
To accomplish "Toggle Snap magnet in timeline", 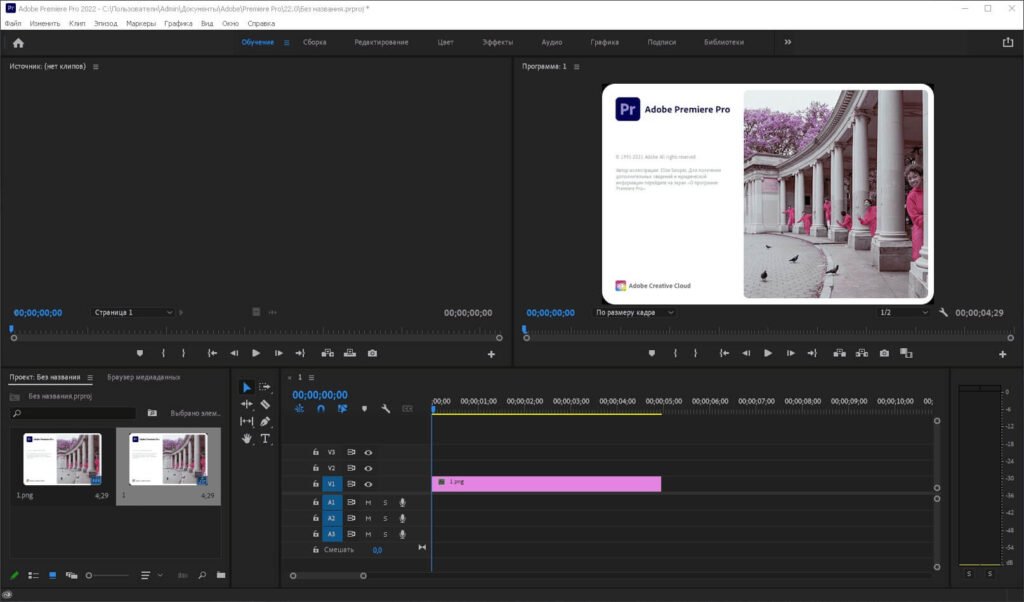I will pos(321,409).
